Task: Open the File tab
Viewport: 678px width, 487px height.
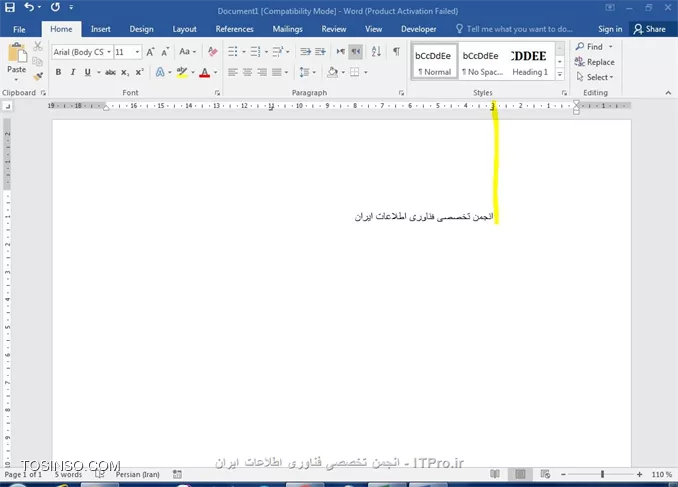Action: [19, 29]
